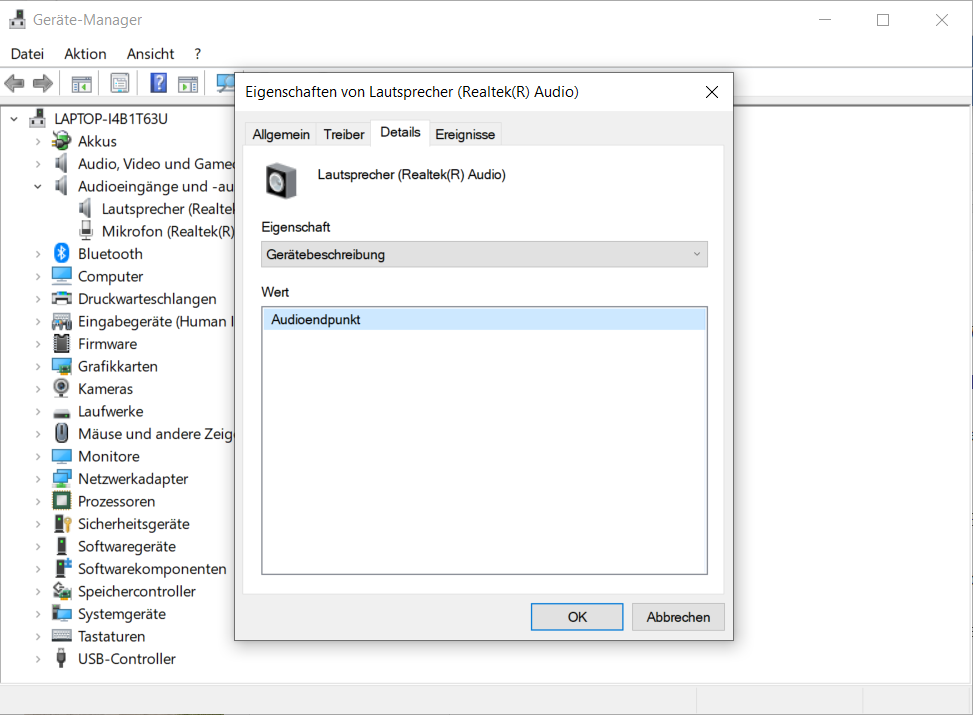This screenshot has width=973, height=715.
Task: Click the USB-Controller plug icon
Action: 61,658
